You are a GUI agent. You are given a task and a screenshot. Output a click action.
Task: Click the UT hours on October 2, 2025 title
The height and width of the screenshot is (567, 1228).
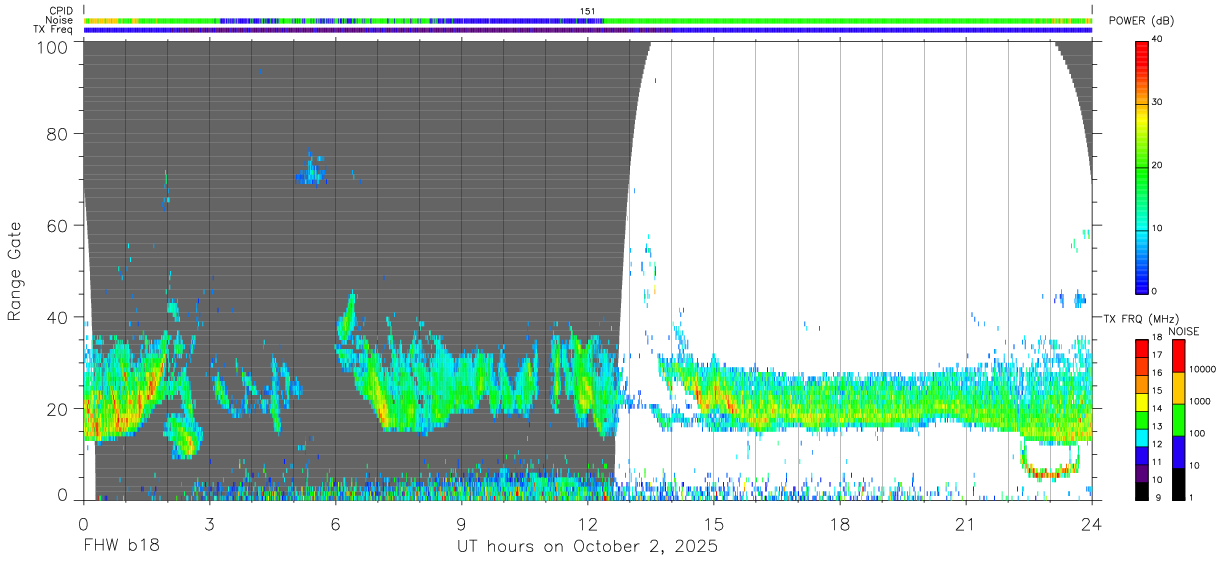click(x=587, y=547)
